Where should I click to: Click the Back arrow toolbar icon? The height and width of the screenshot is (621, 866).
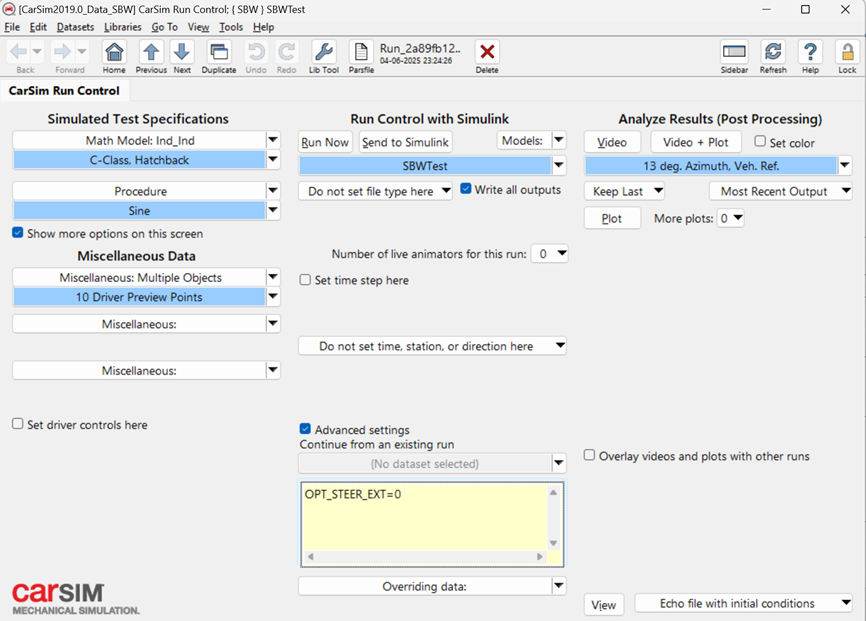point(18,52)
